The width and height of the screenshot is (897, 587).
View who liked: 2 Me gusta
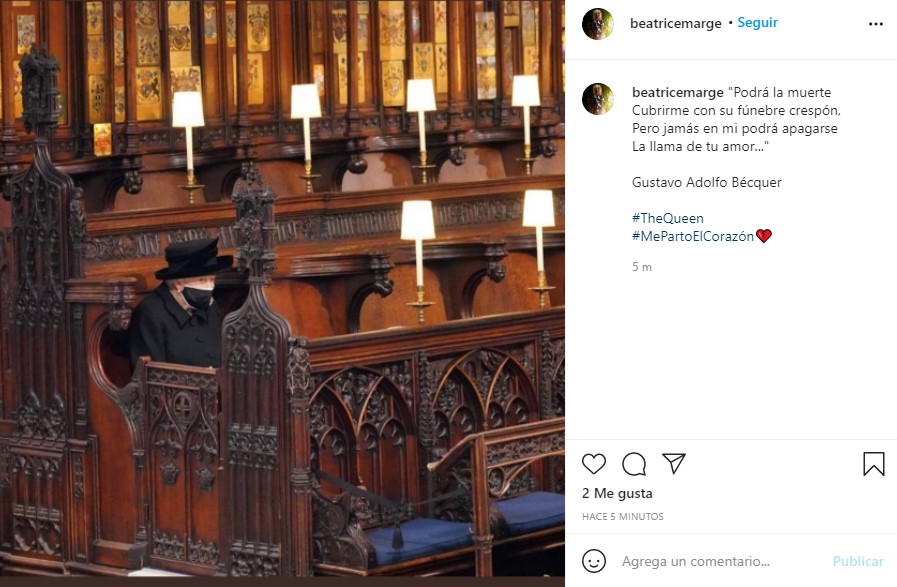pyautogui.click(x=617, y=493)
